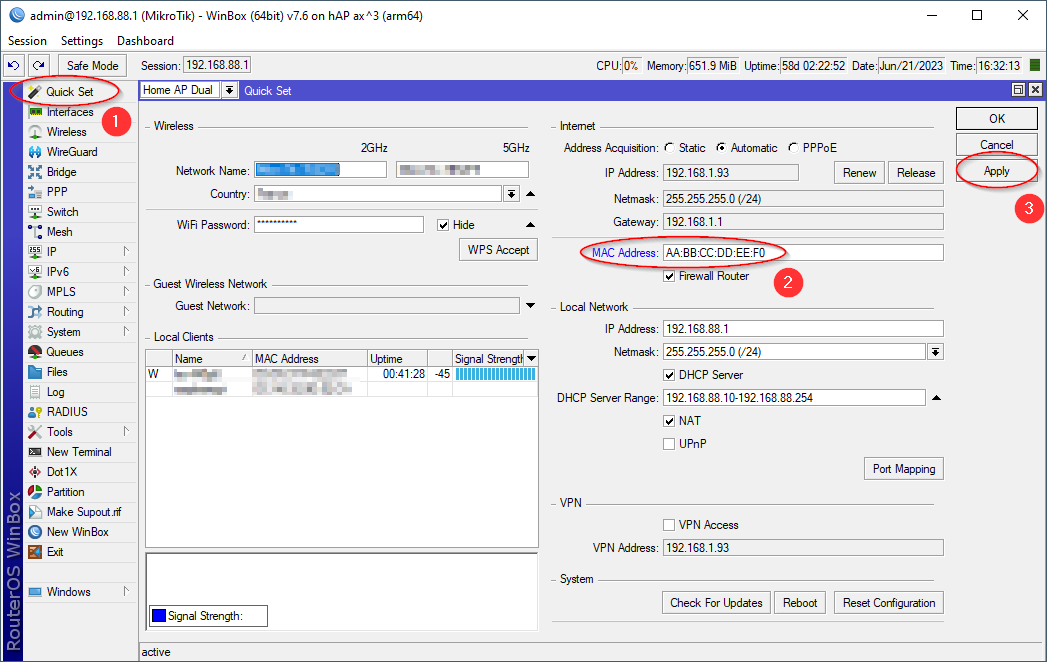This screenshot has height=662, width=1047.
Task: Restore the Quick Set inner window
Action: [1018, 90]
